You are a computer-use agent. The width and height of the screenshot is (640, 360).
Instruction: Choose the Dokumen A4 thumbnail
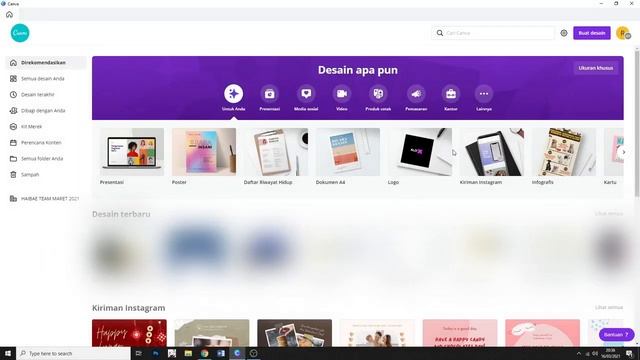(x=348, y=152)
